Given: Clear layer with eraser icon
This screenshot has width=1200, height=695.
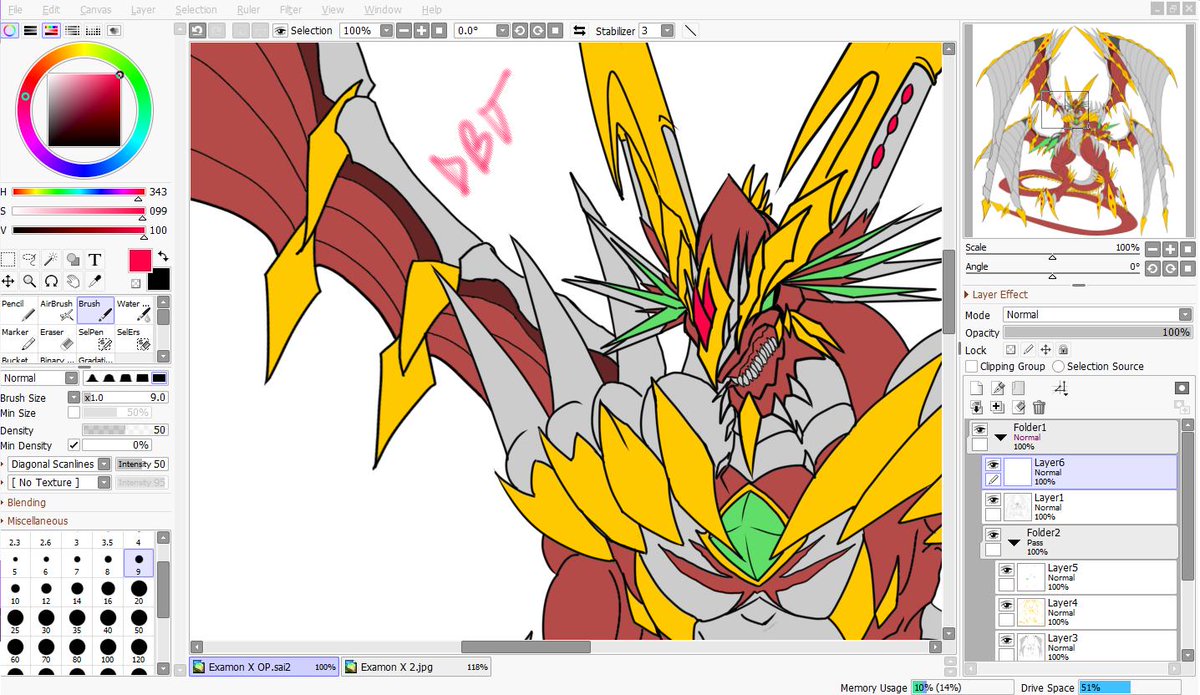Looking at the screenshot, I should pos(1018,407).
